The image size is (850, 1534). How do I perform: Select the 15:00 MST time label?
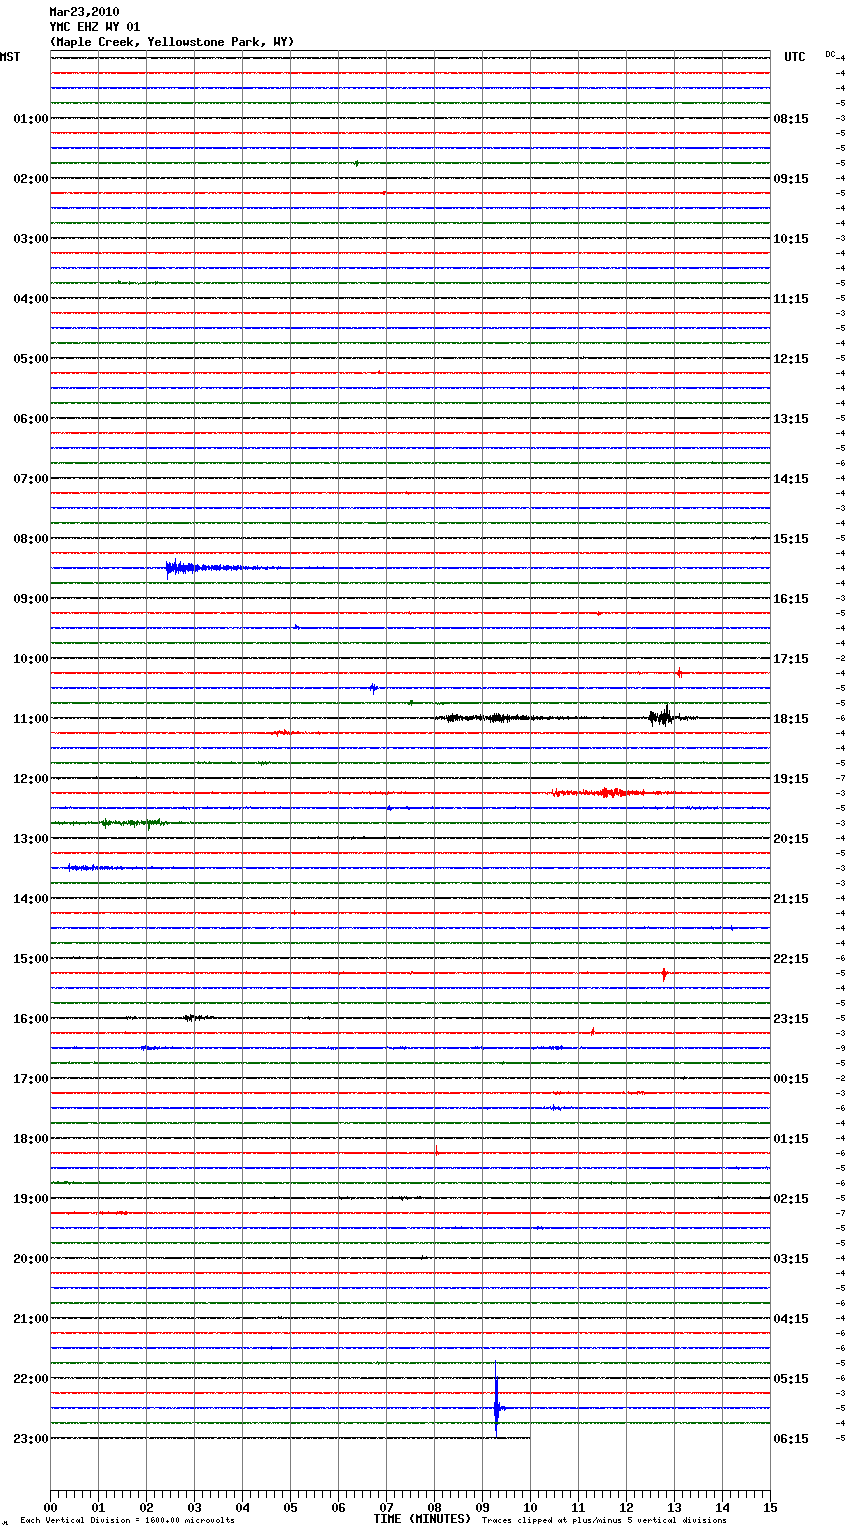coord(31,959)
